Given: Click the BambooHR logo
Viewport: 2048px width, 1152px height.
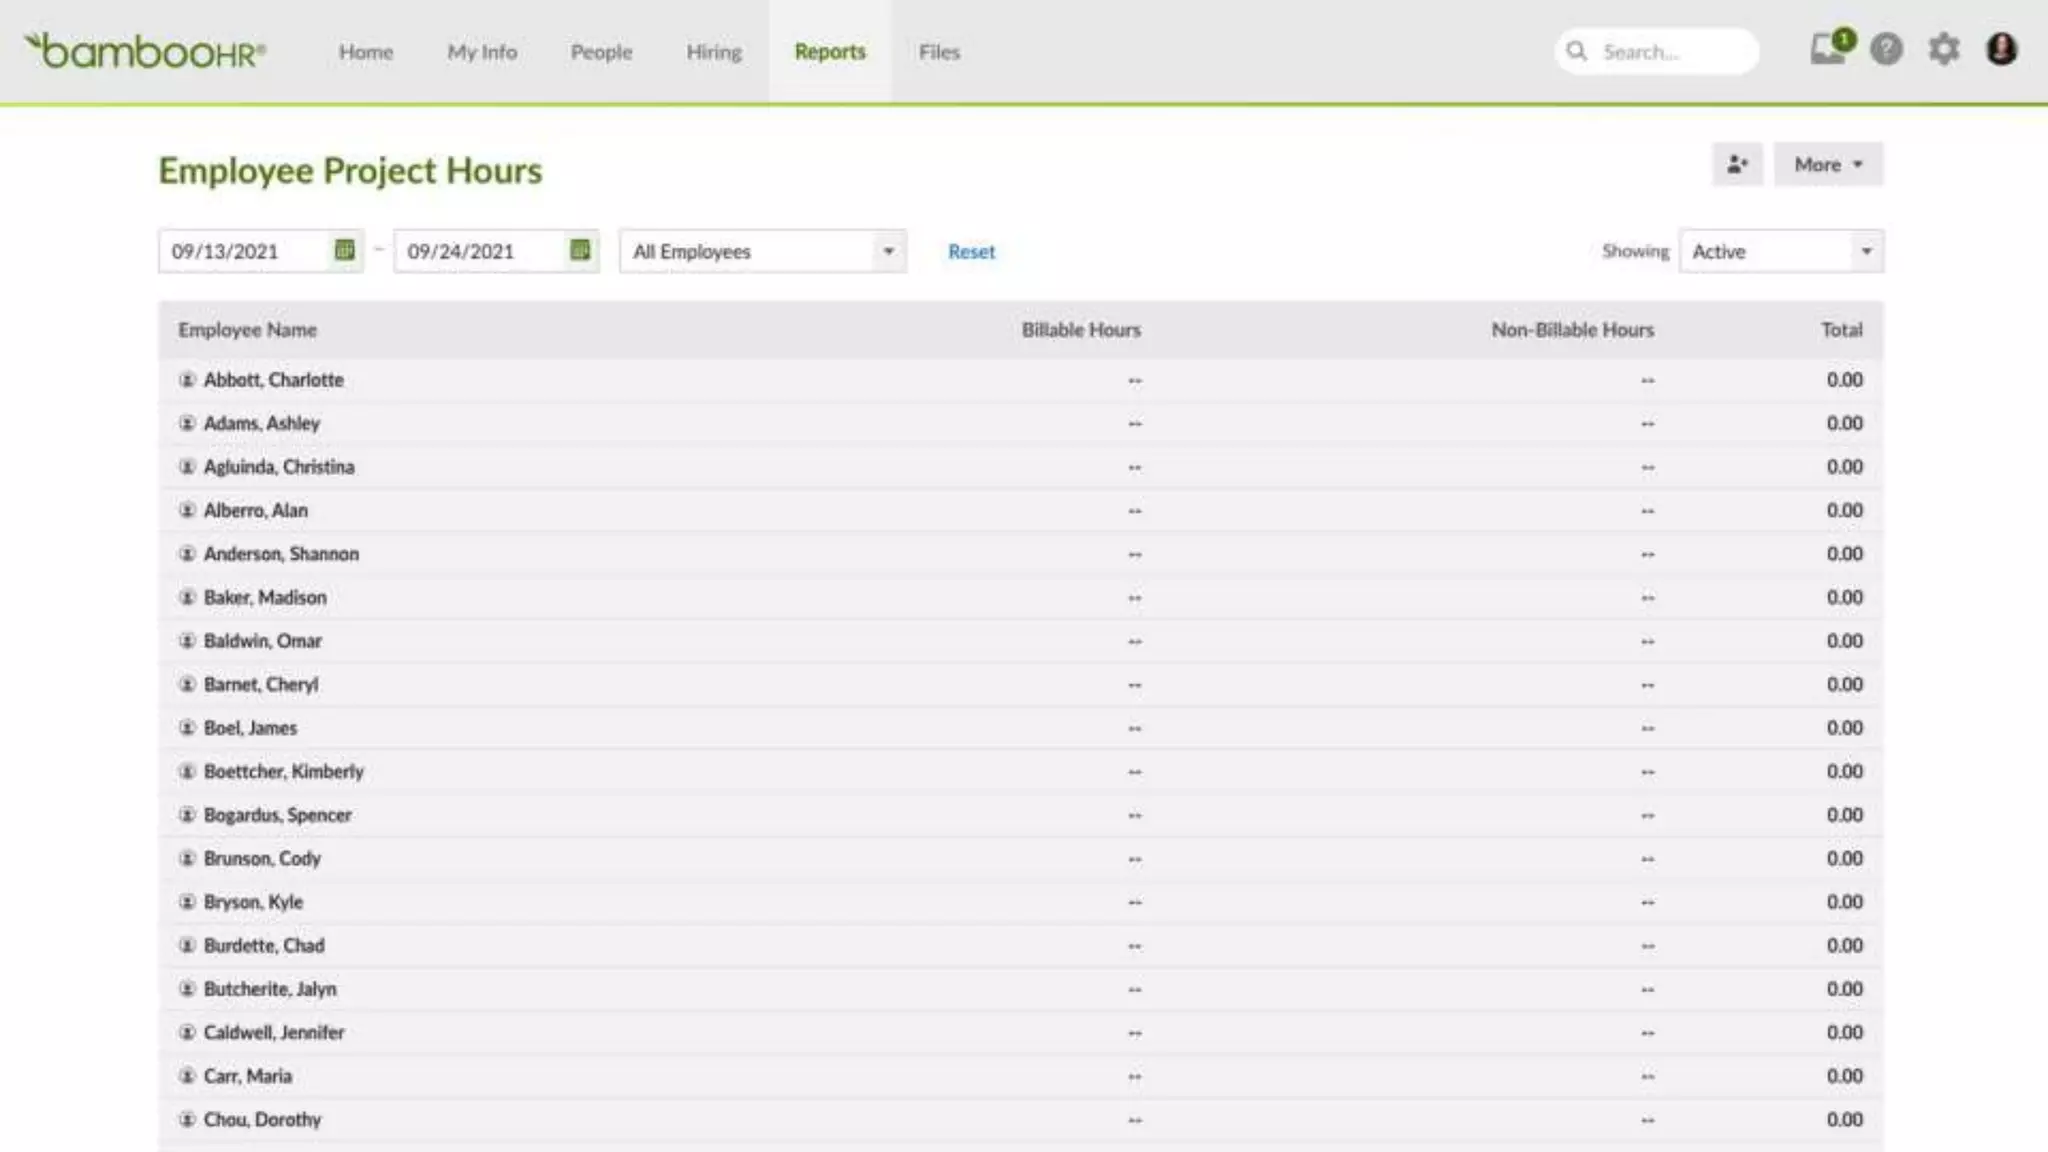Looking at the screenshot, I should 146,51.
